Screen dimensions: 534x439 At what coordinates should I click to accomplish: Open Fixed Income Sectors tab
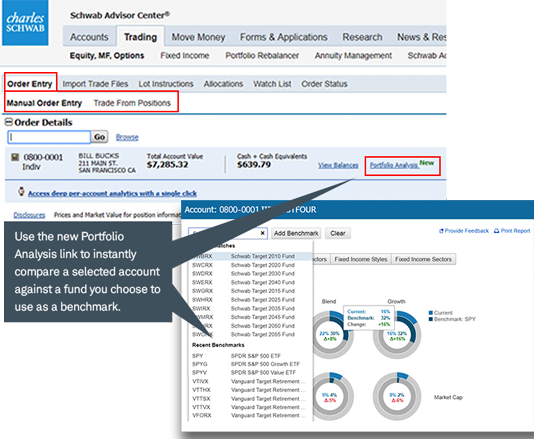click(x=423, y=259)
